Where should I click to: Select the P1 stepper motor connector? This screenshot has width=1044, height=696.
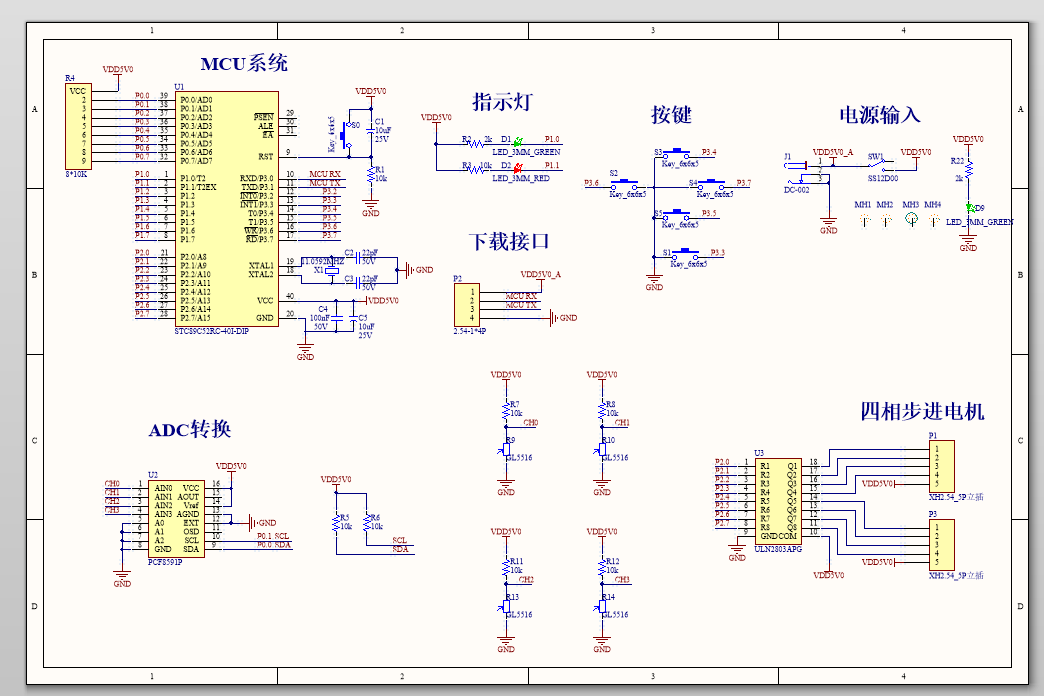(941, 466)
